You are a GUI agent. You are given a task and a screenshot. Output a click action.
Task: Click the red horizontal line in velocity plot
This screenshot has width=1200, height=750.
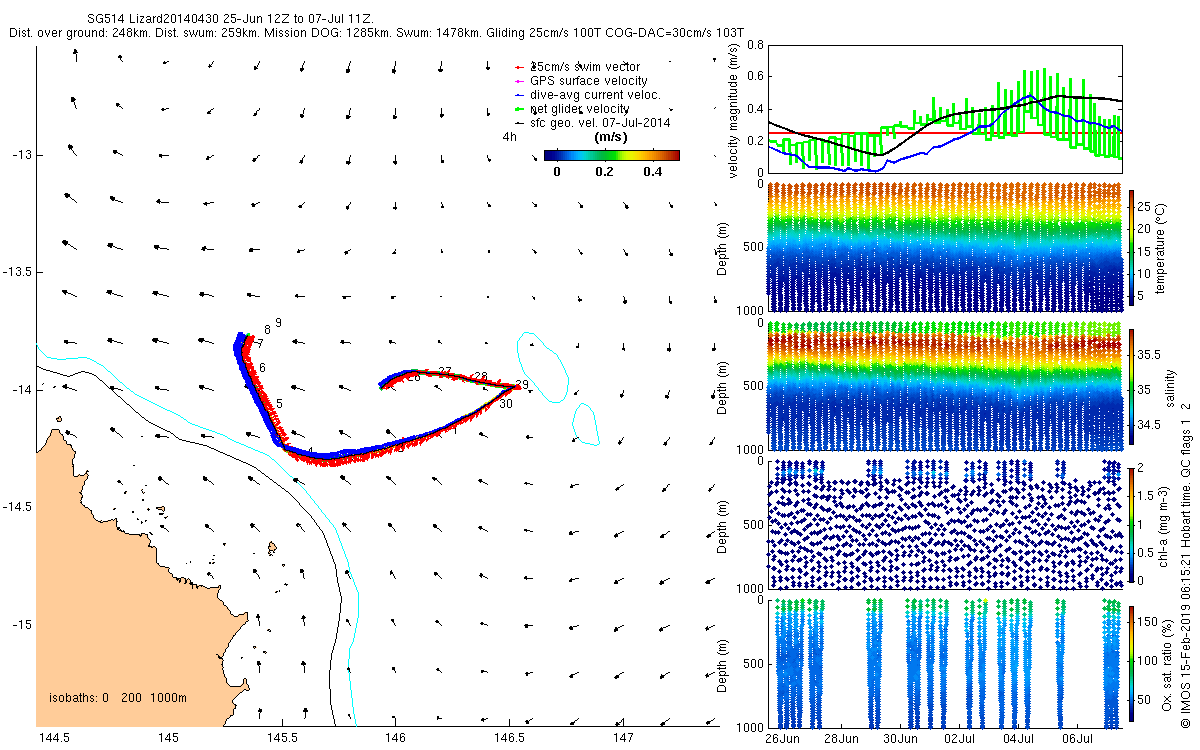click(x=944, y=133)
